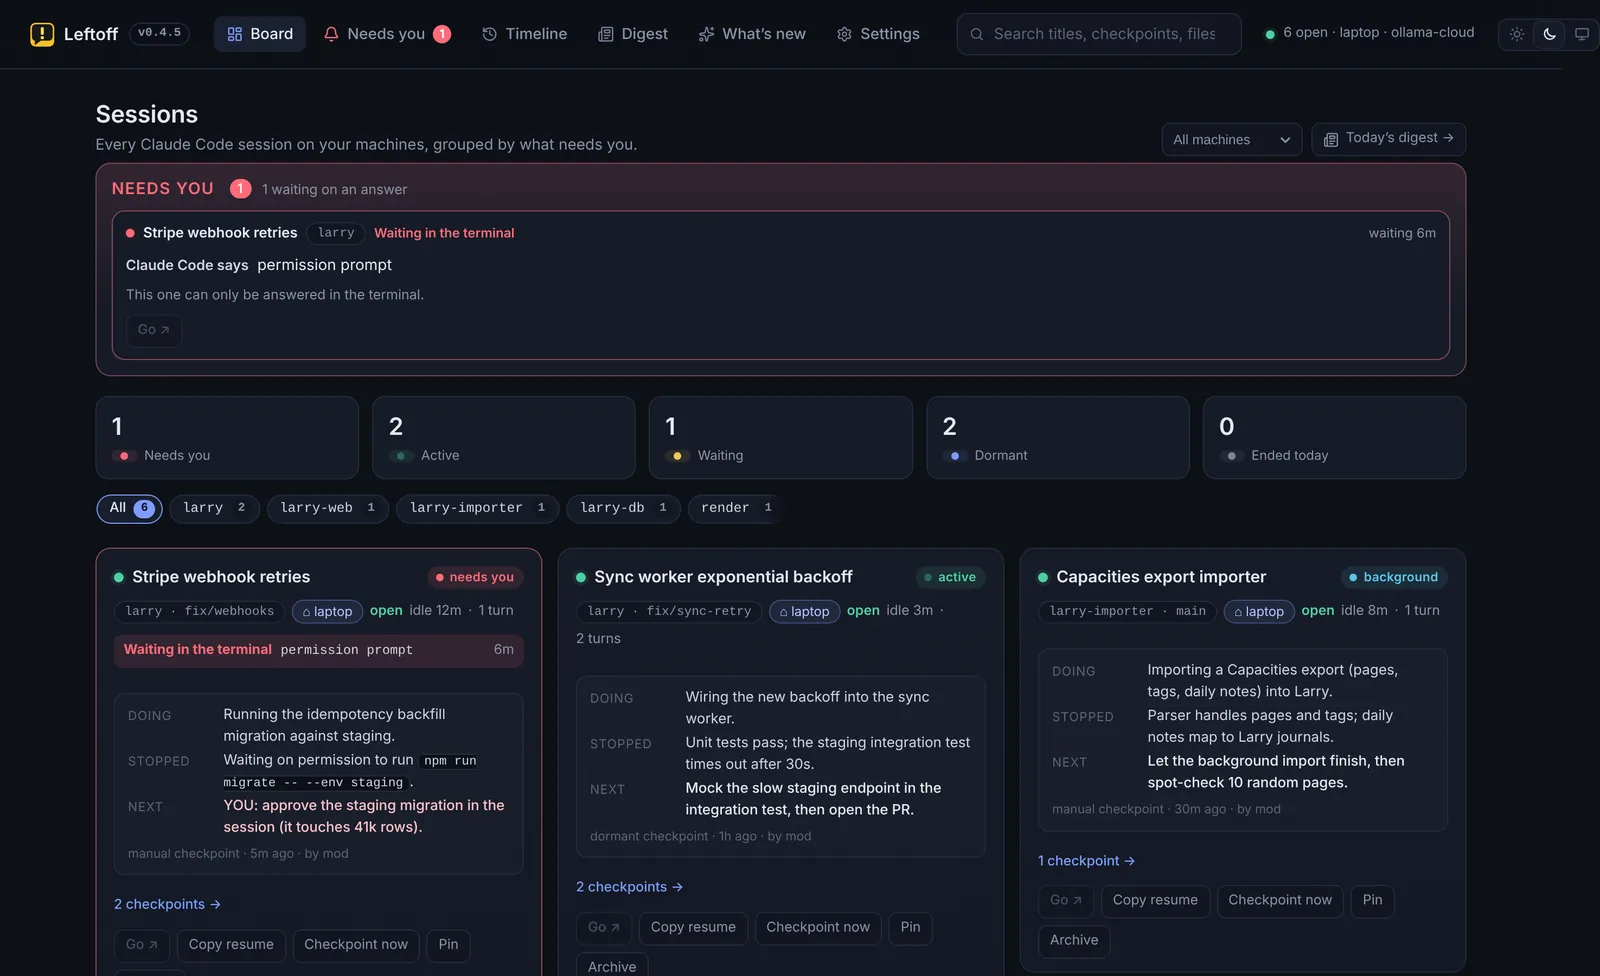Pin the Capacities export importer session
Screen dimensions: 1600x976
1372,901
